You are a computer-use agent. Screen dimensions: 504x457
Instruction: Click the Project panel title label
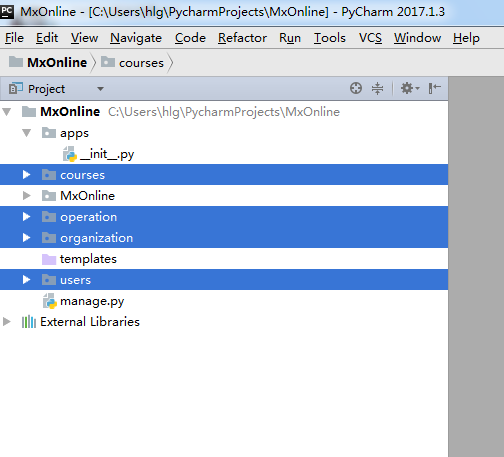click(46, 89)
